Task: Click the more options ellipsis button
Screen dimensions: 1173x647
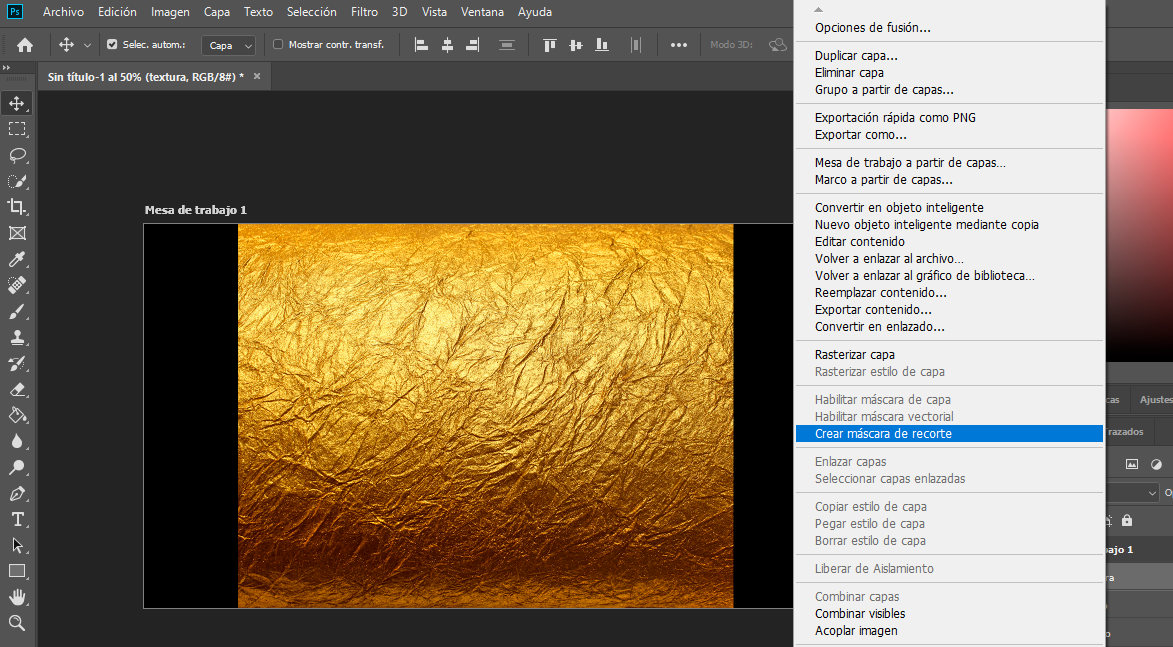Action: click(x=679, y=45)
